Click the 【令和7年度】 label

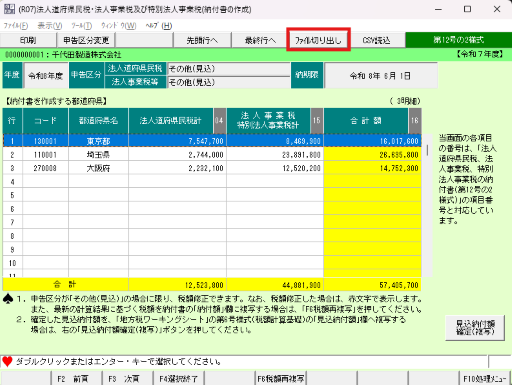click(479, 54)
